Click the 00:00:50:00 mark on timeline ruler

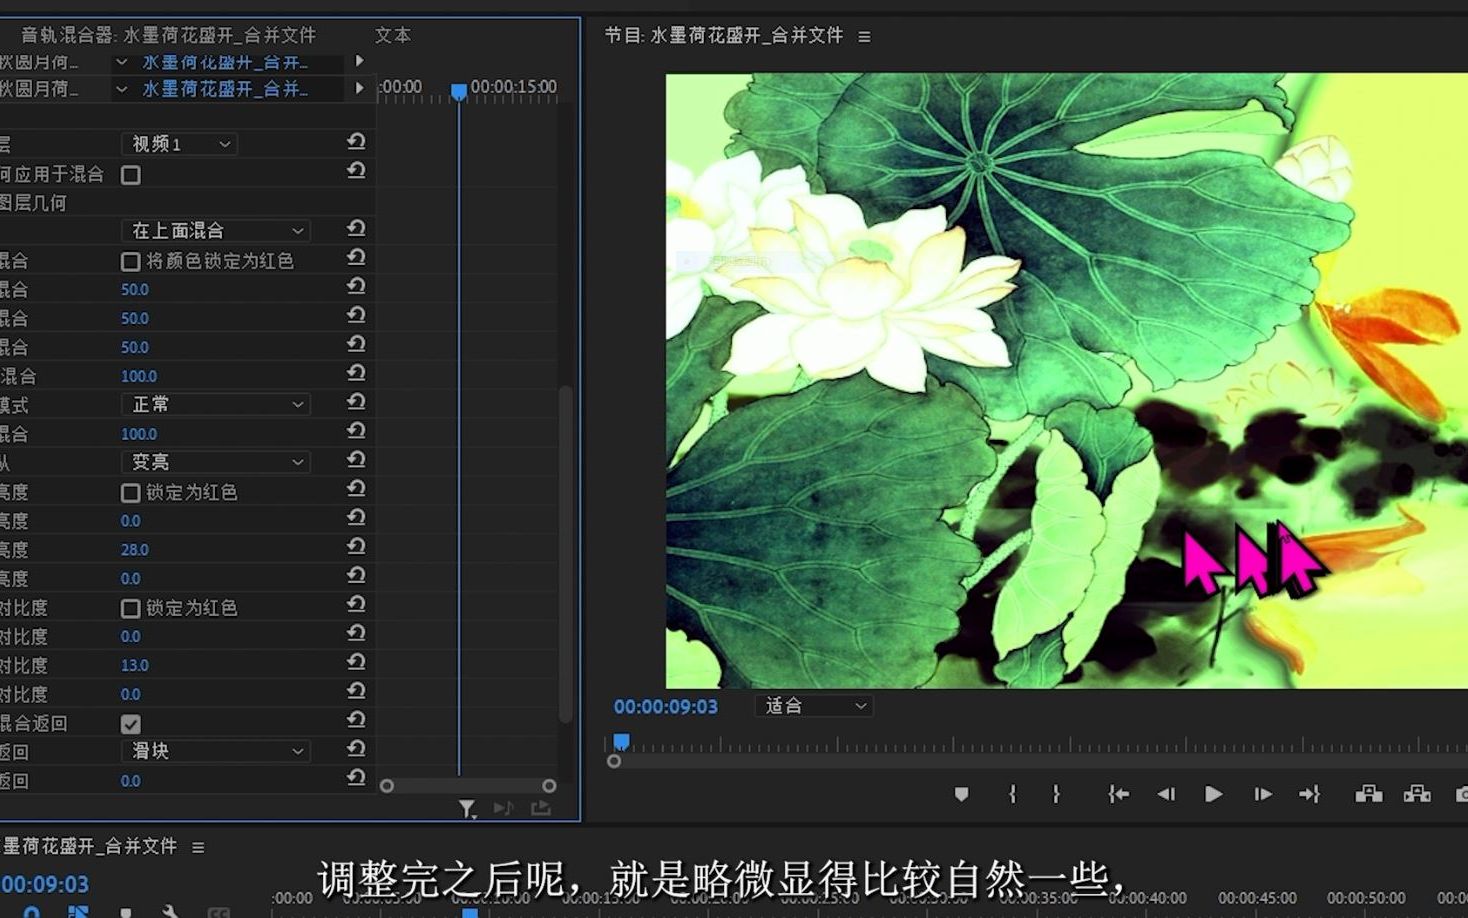click(1366, 898)
